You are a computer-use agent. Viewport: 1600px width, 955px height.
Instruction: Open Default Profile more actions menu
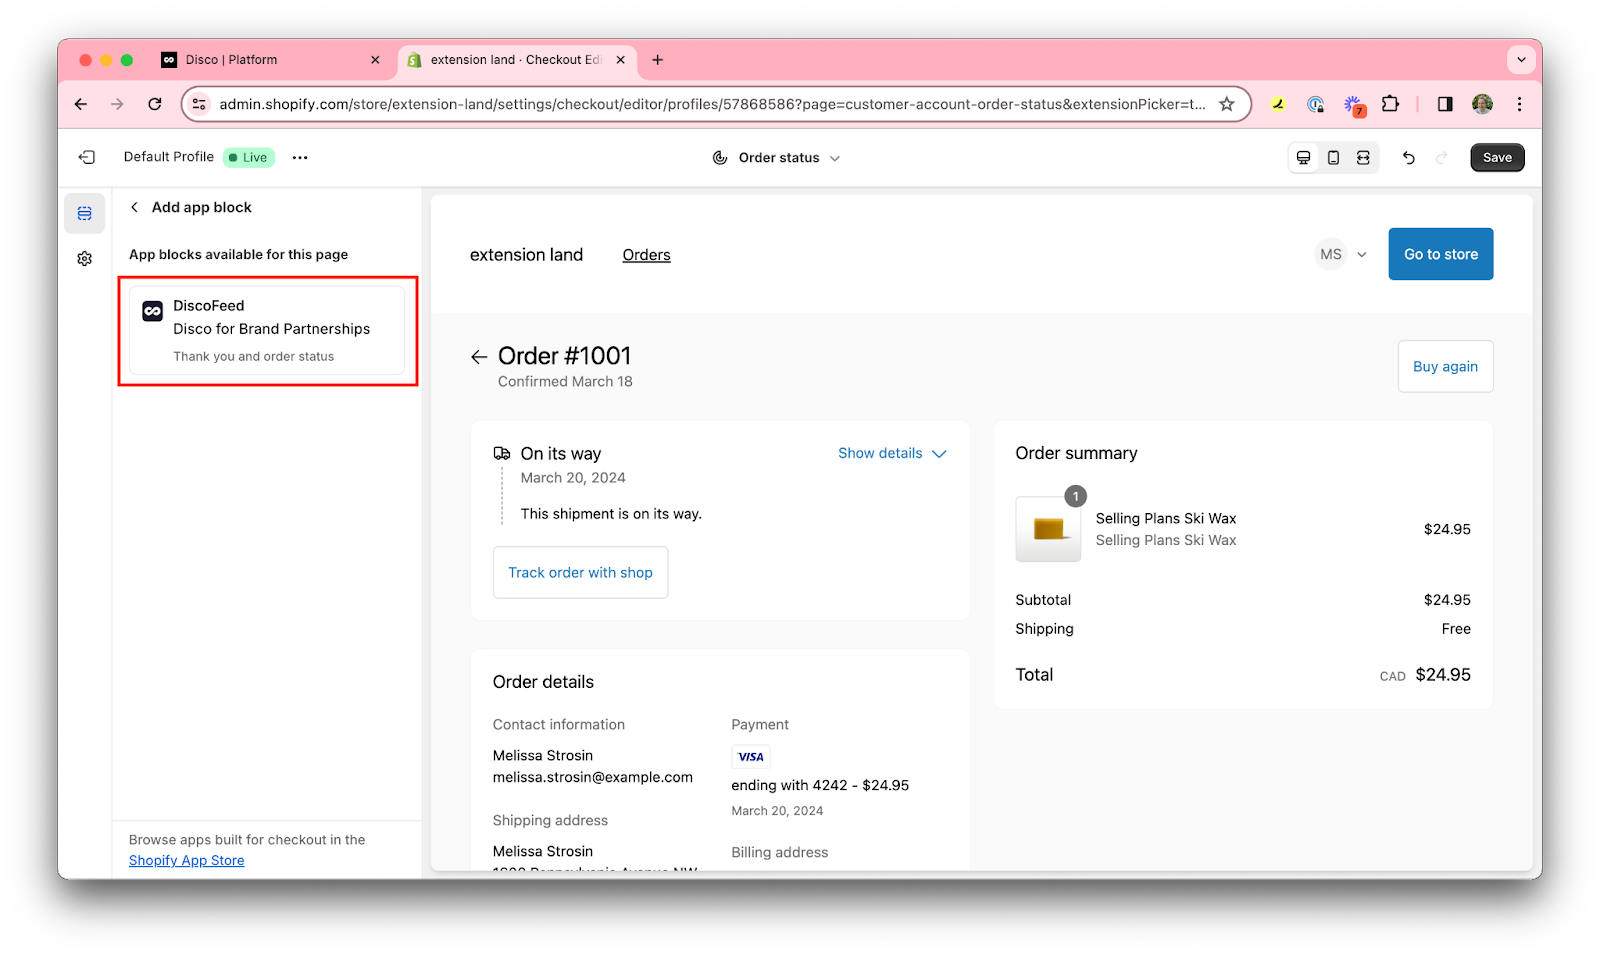(x=300, y=157)
